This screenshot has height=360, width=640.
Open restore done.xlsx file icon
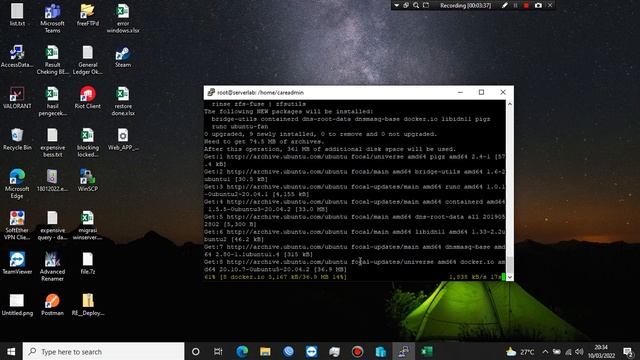(123, 101)
